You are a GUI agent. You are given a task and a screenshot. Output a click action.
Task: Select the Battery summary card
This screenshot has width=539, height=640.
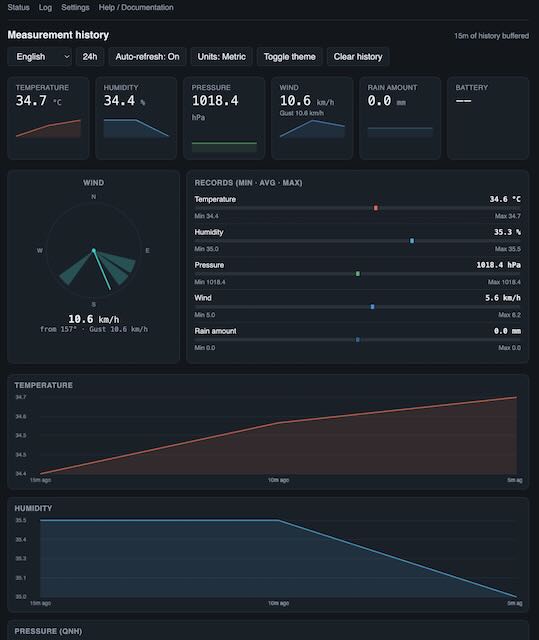pos(488,118)
